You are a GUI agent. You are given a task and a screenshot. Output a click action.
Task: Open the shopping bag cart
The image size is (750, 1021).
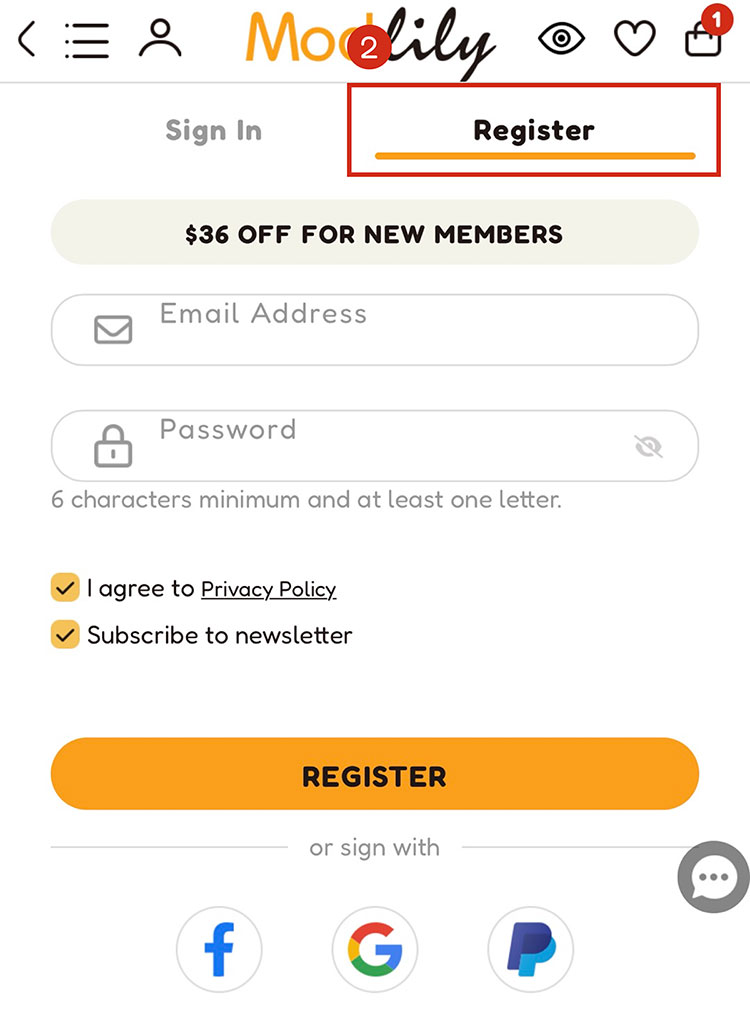[702, 39]
